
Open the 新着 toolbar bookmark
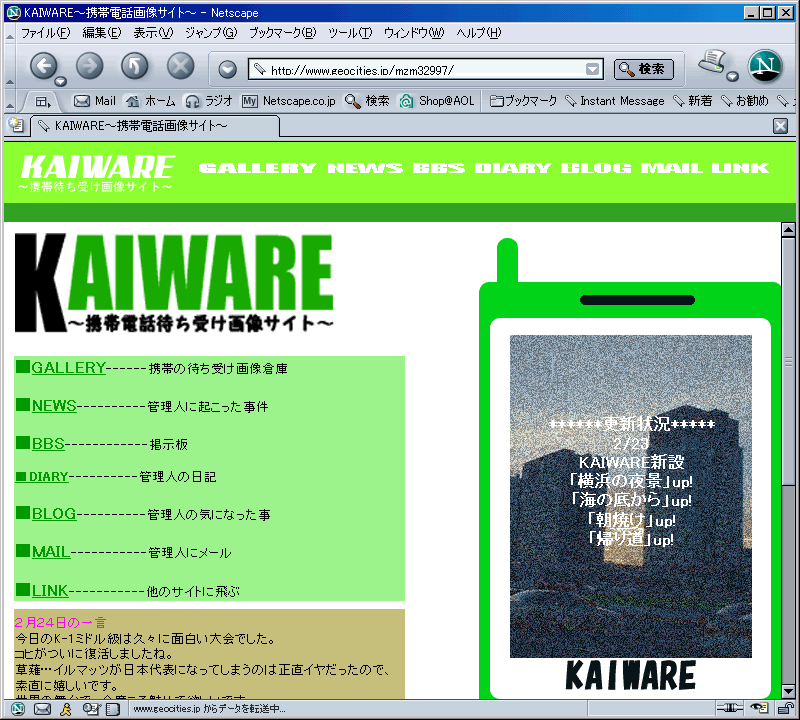(x=692, y=101)
